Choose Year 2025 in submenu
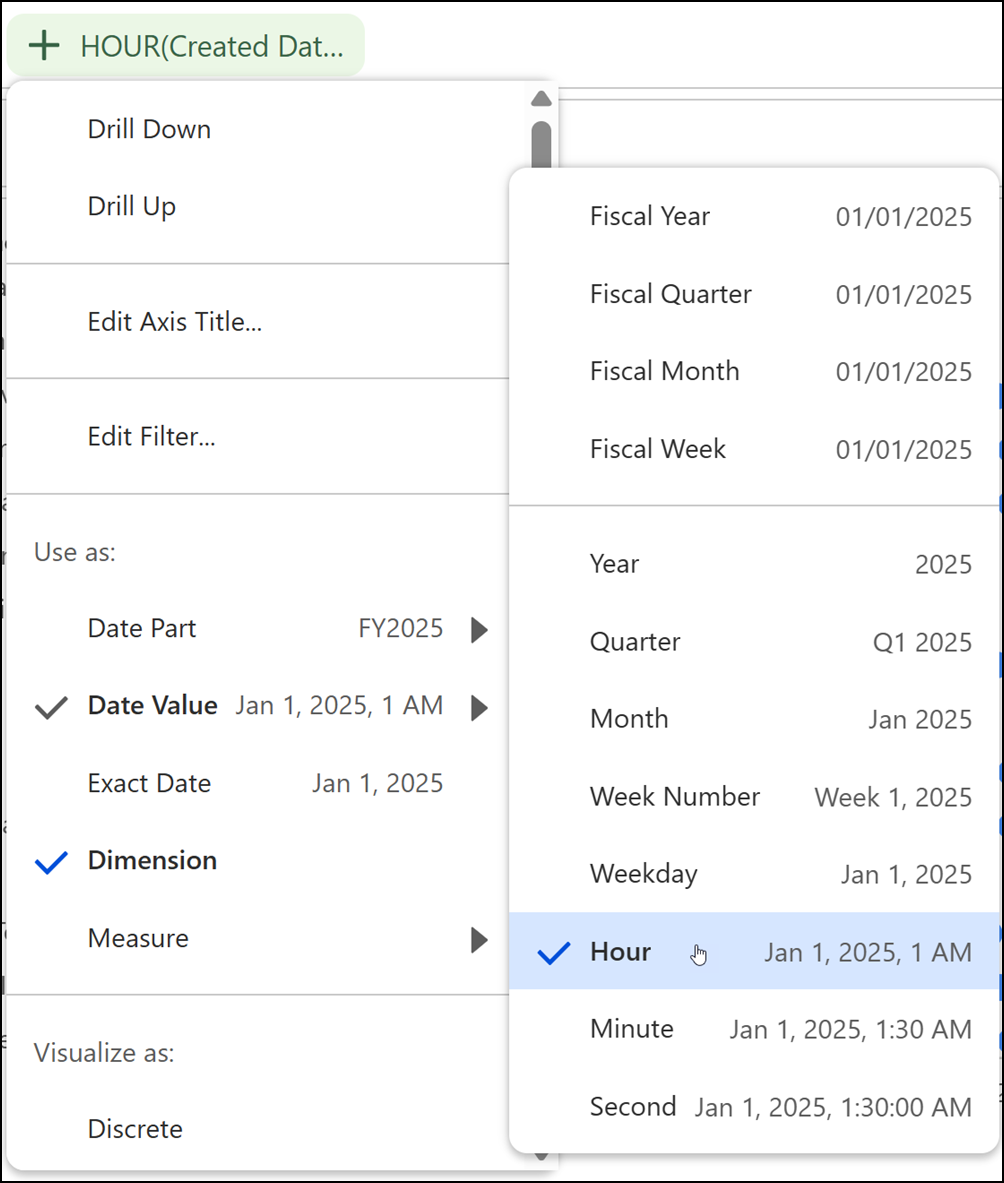1004x1183 pixels. tap(754, 564)
